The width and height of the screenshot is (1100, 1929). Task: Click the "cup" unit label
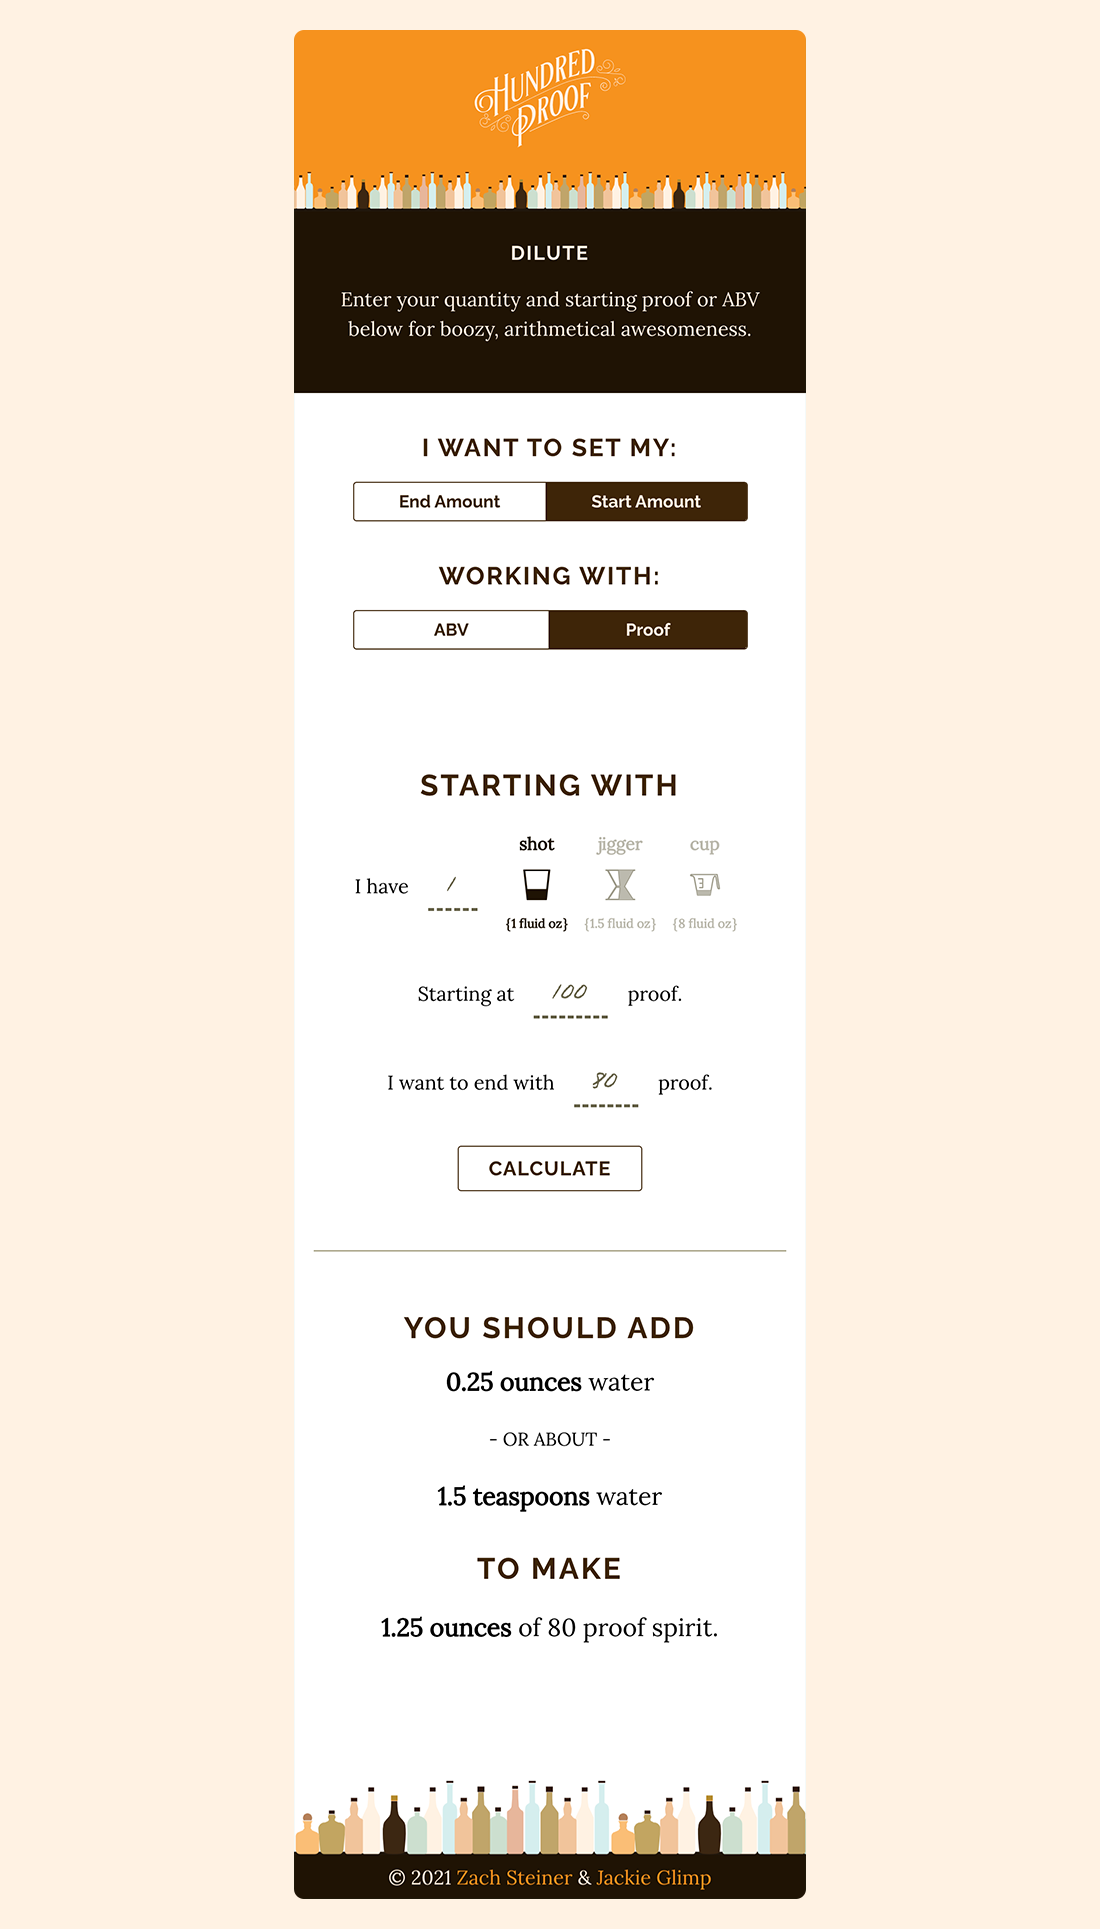(705, 845)
